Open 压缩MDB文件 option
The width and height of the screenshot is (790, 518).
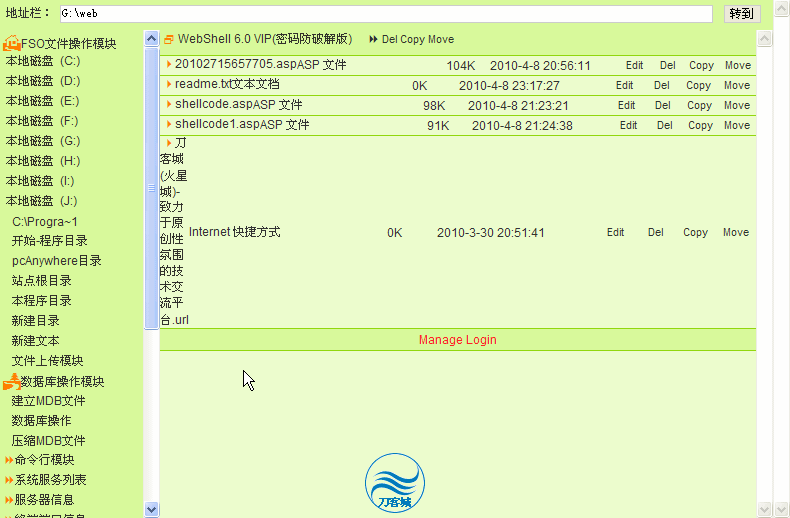coord(48,441)
